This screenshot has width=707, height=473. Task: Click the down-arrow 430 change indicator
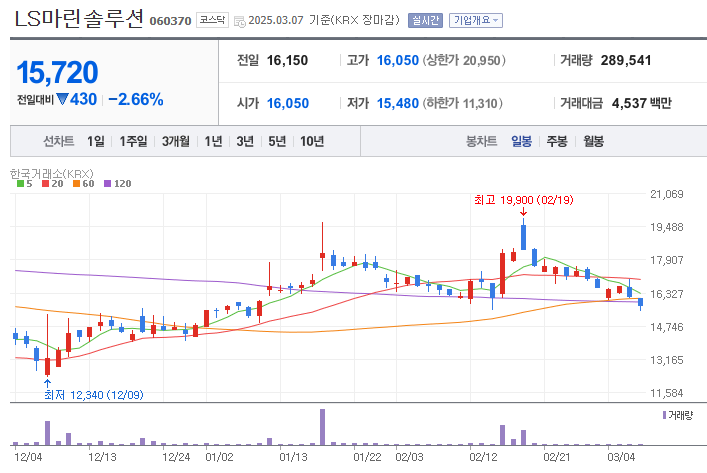coord(77,99)
